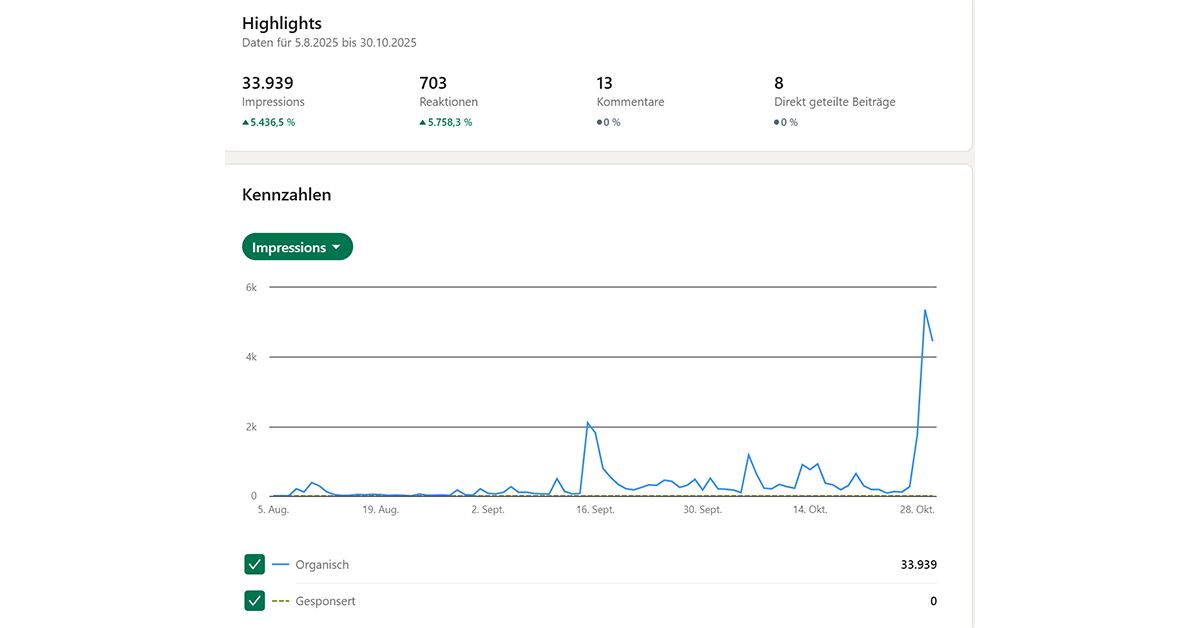This screenshot has width=1200, height=628.
Task: Click the date range text under Highlights
Action: point(329,43)
